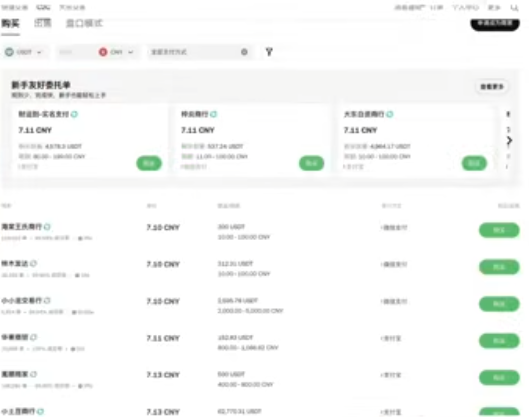Click the verified badge on the third beginner card
The width and height of the screenshot is (529, 417).
click(390, 114)
